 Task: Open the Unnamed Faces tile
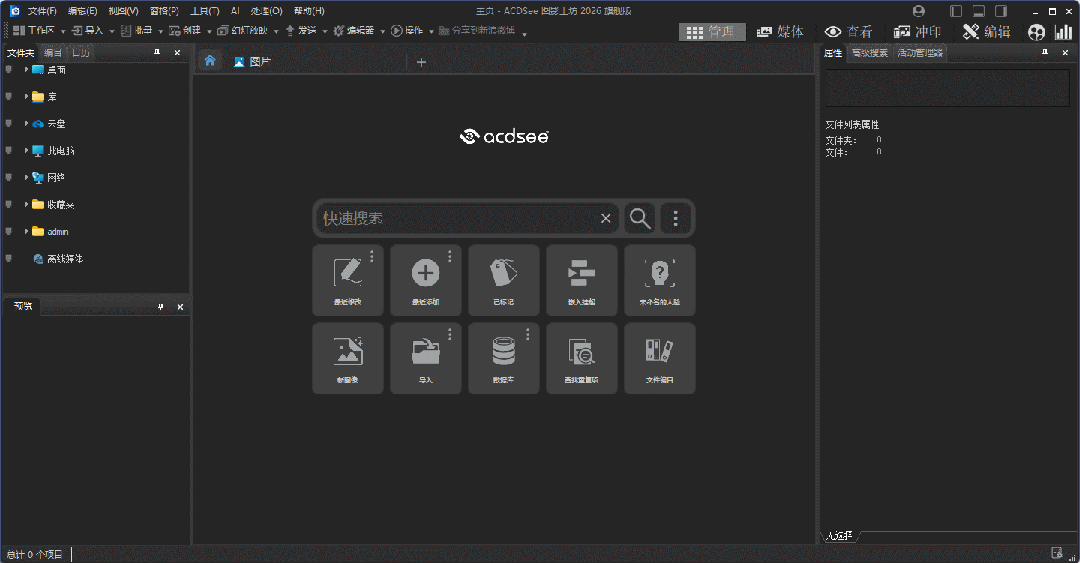coord(660,280)
